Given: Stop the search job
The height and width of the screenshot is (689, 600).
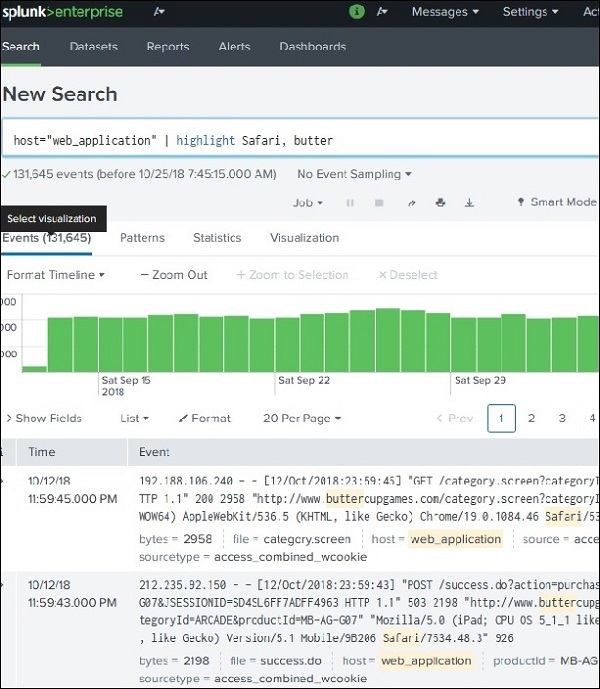Looking at the screenshot, I should click(x=379, y=202).
